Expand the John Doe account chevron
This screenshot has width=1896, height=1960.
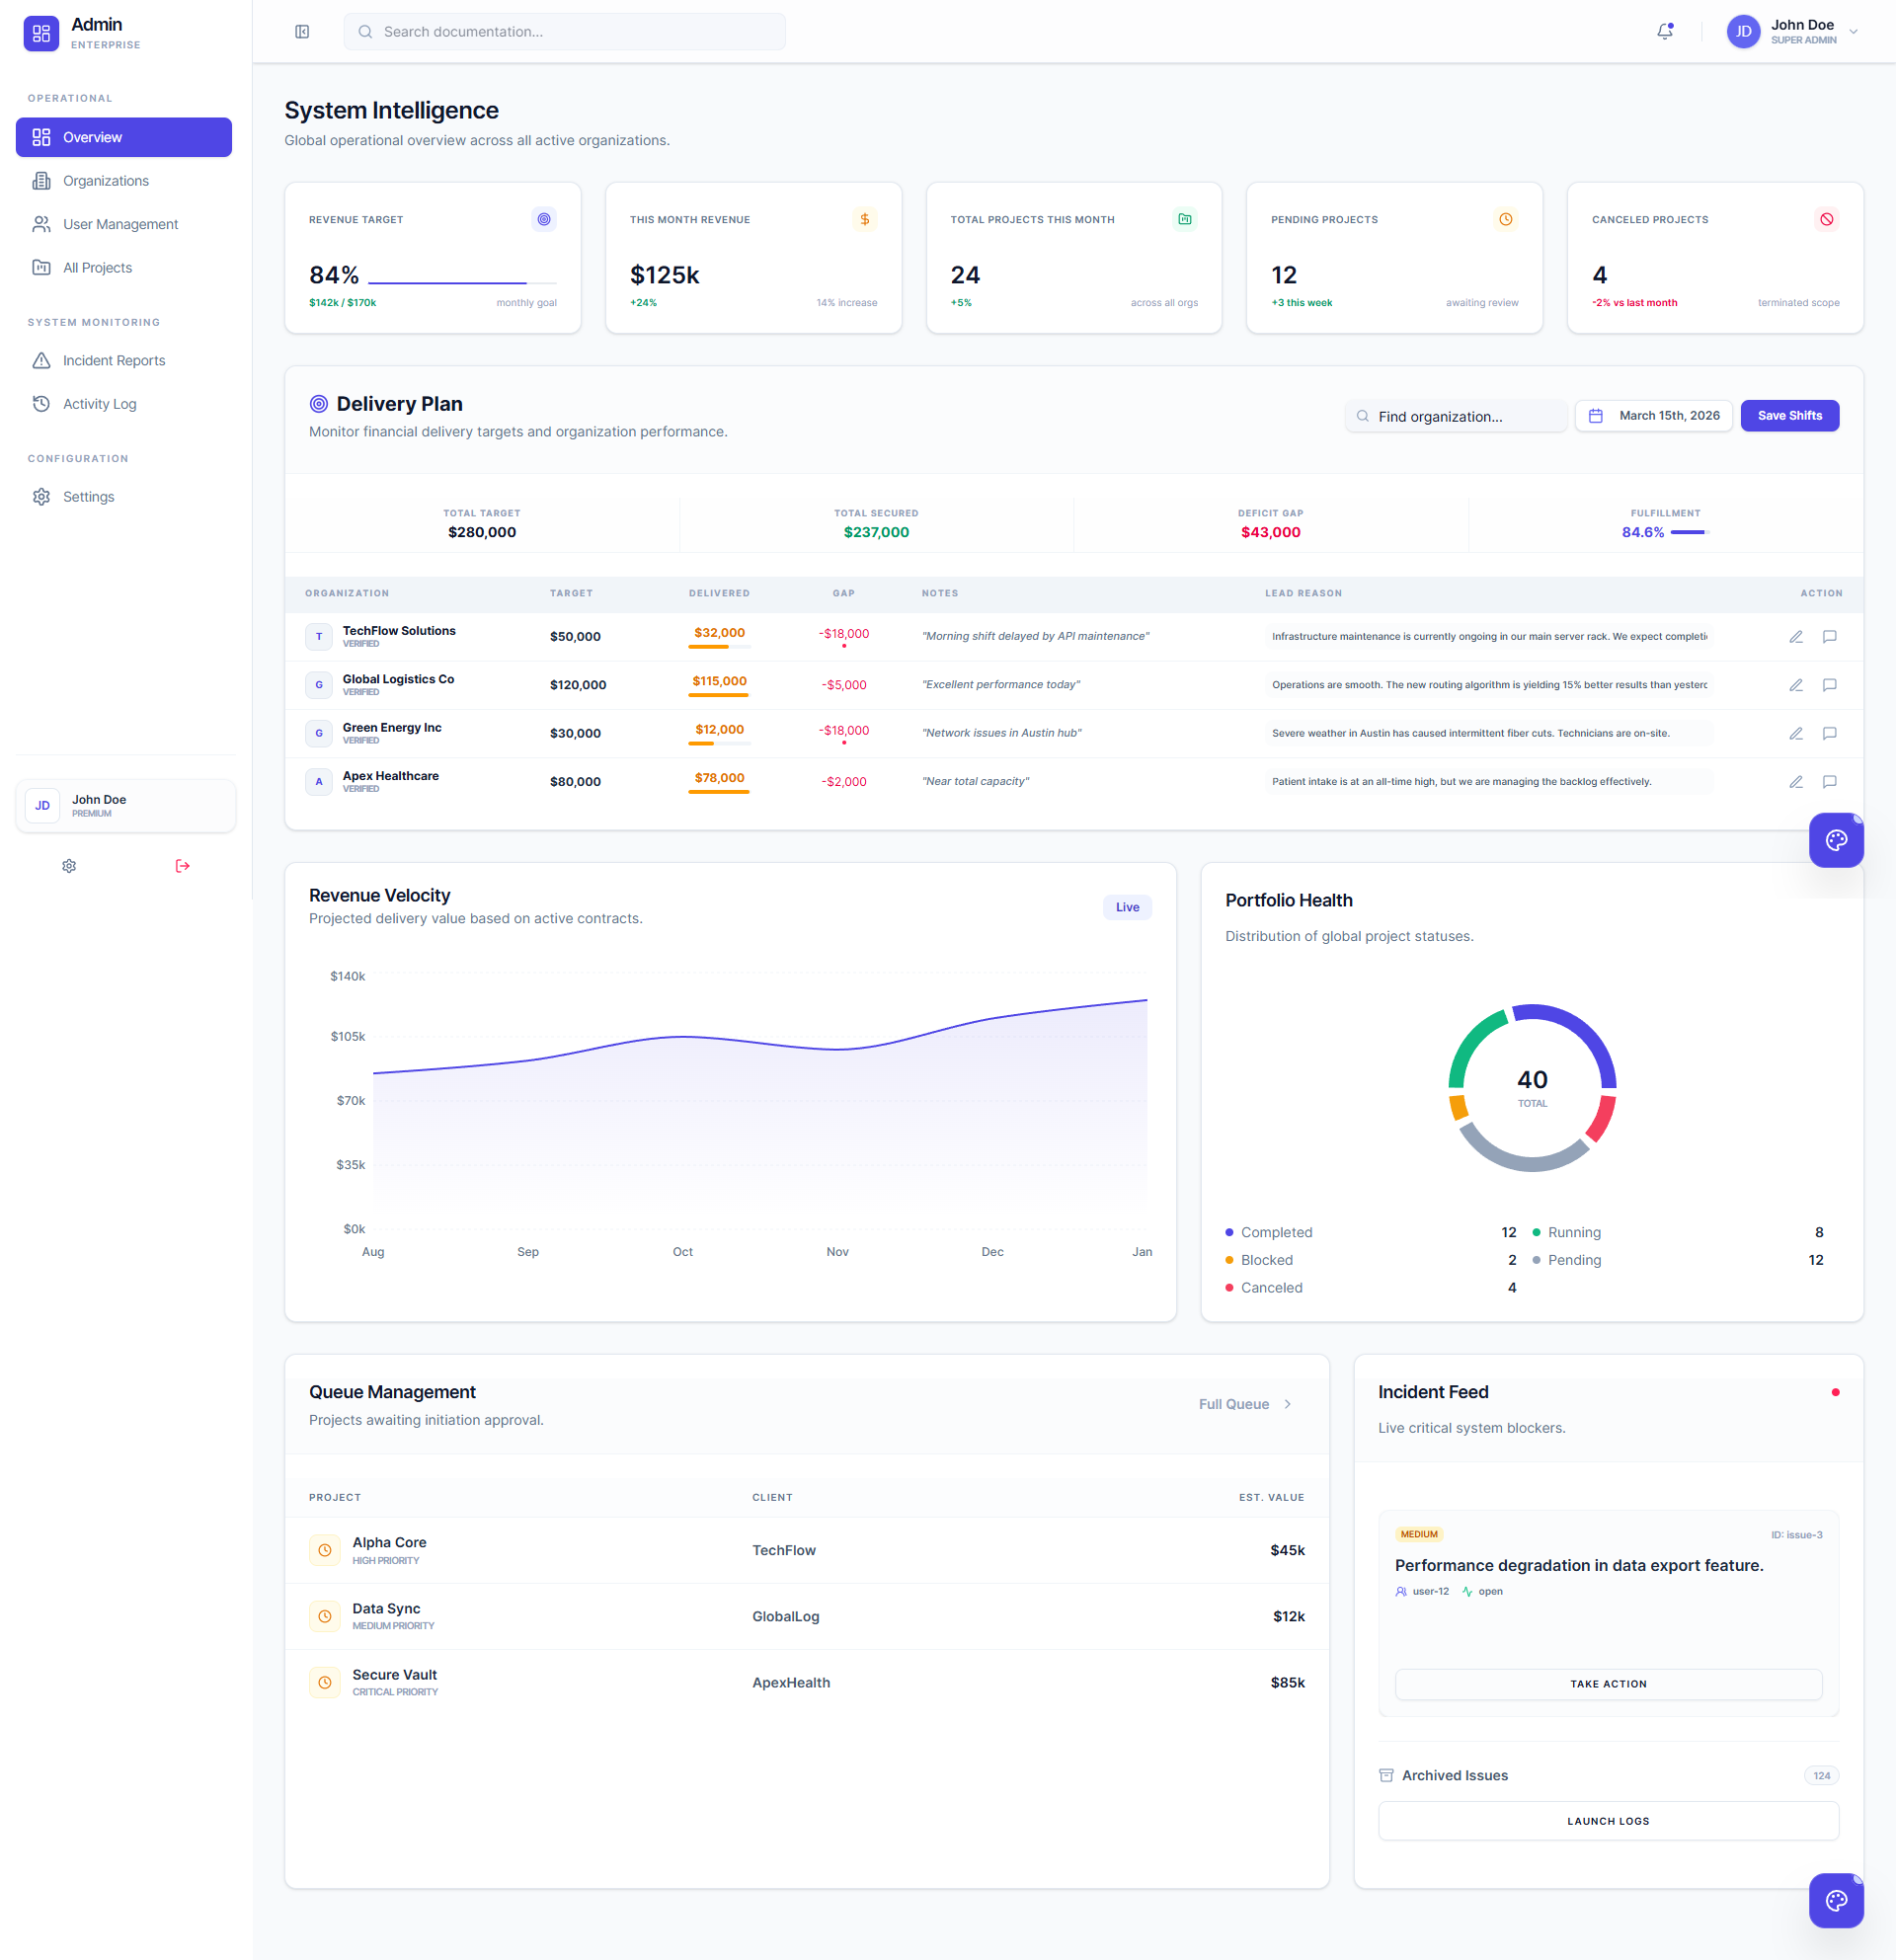(x=1853, y=32)
